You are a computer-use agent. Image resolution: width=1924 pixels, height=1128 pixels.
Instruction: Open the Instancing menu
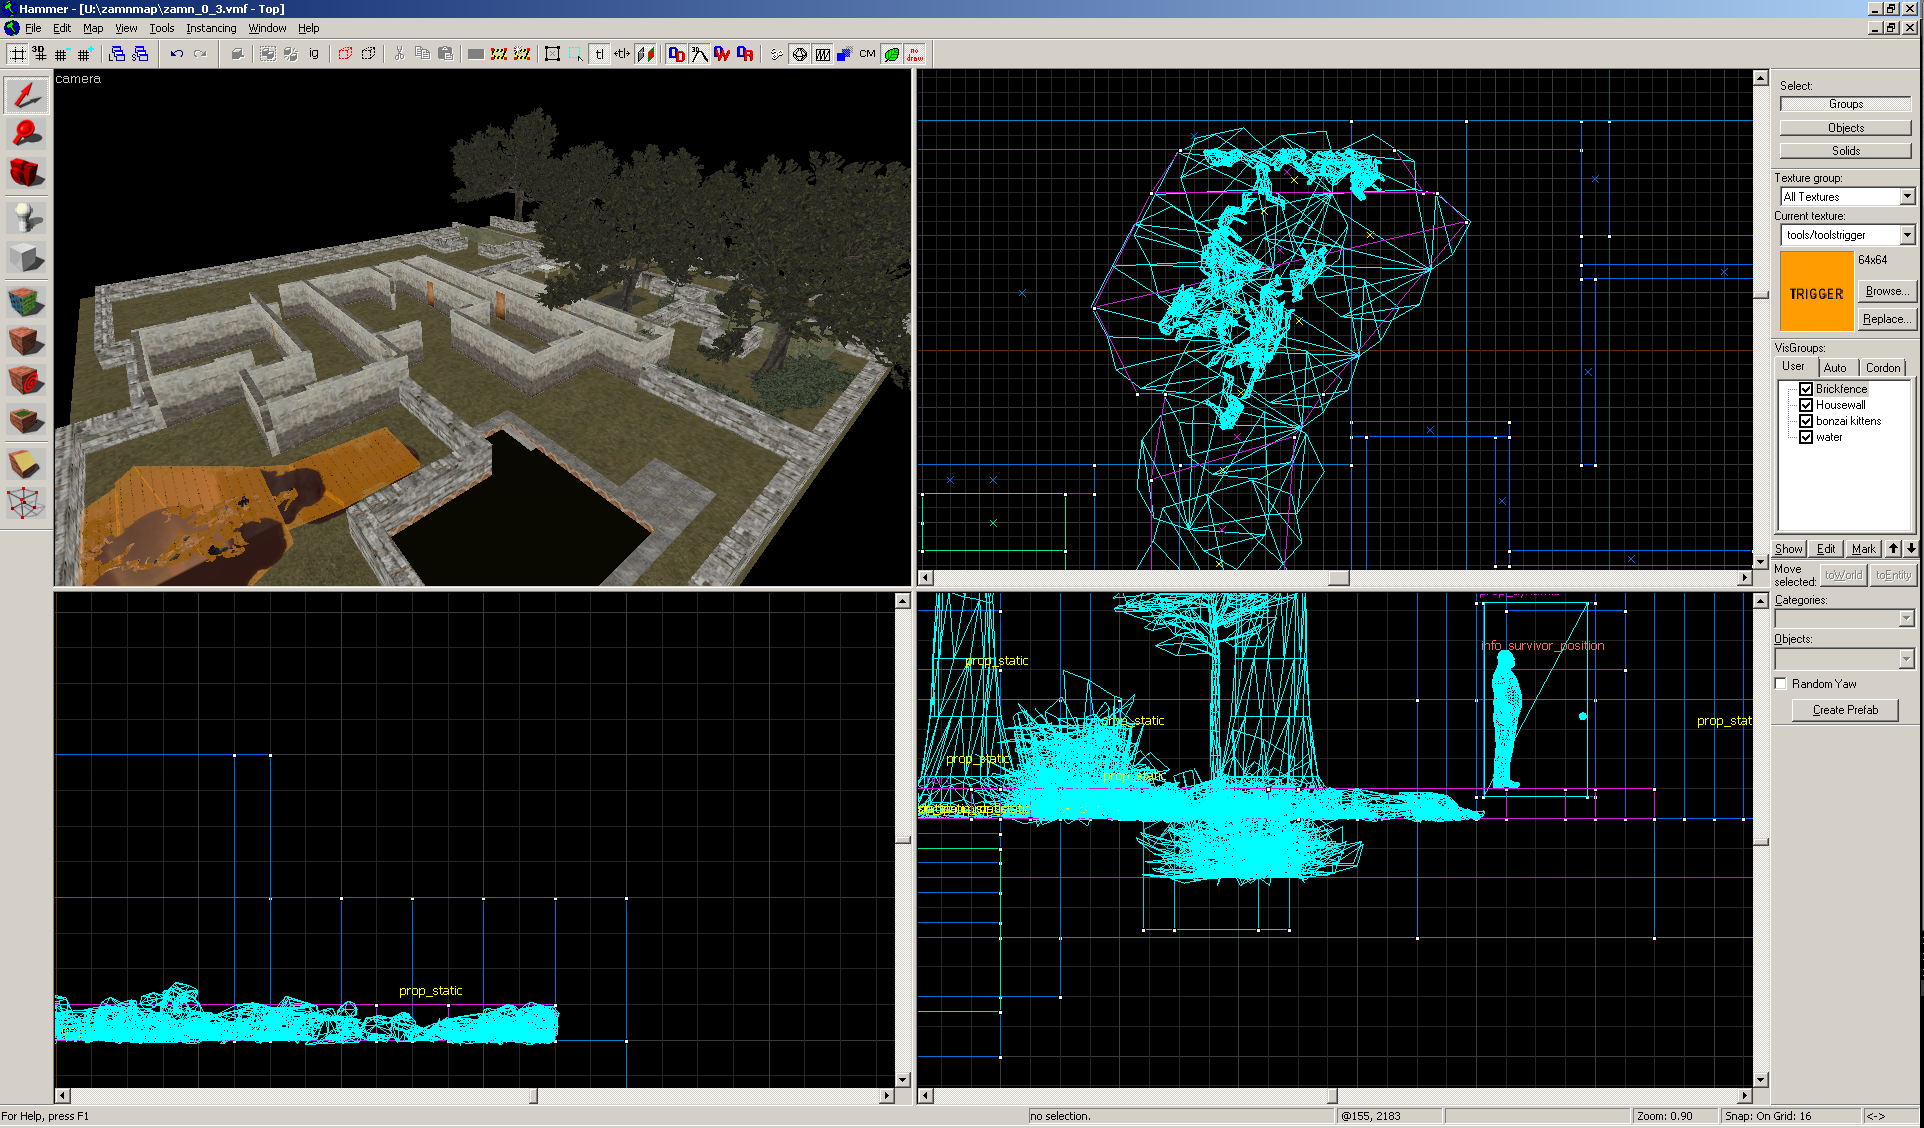point(211,28)
